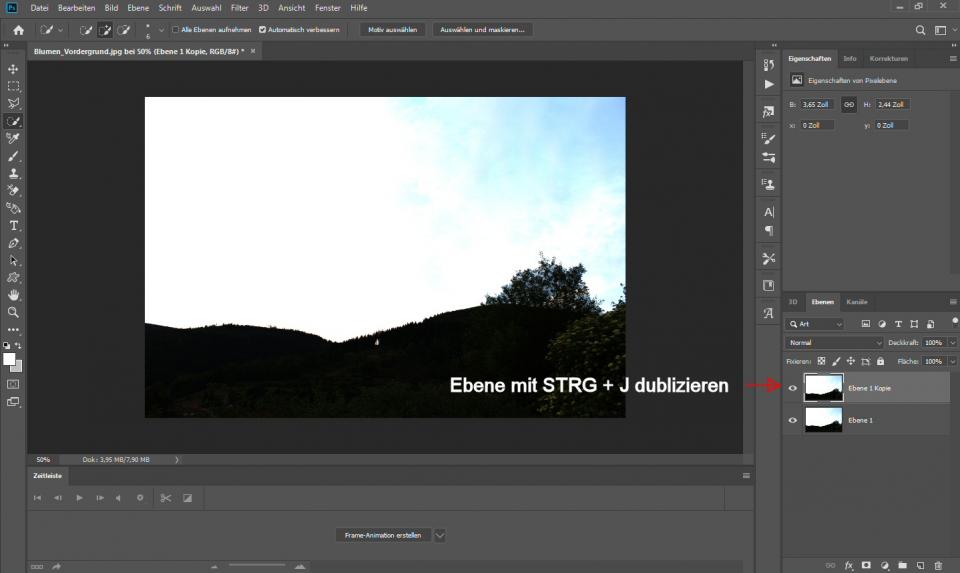Open the blend mode 'Normal' dropdown
The image size is (960, 573).
click(x=835, y=342)
